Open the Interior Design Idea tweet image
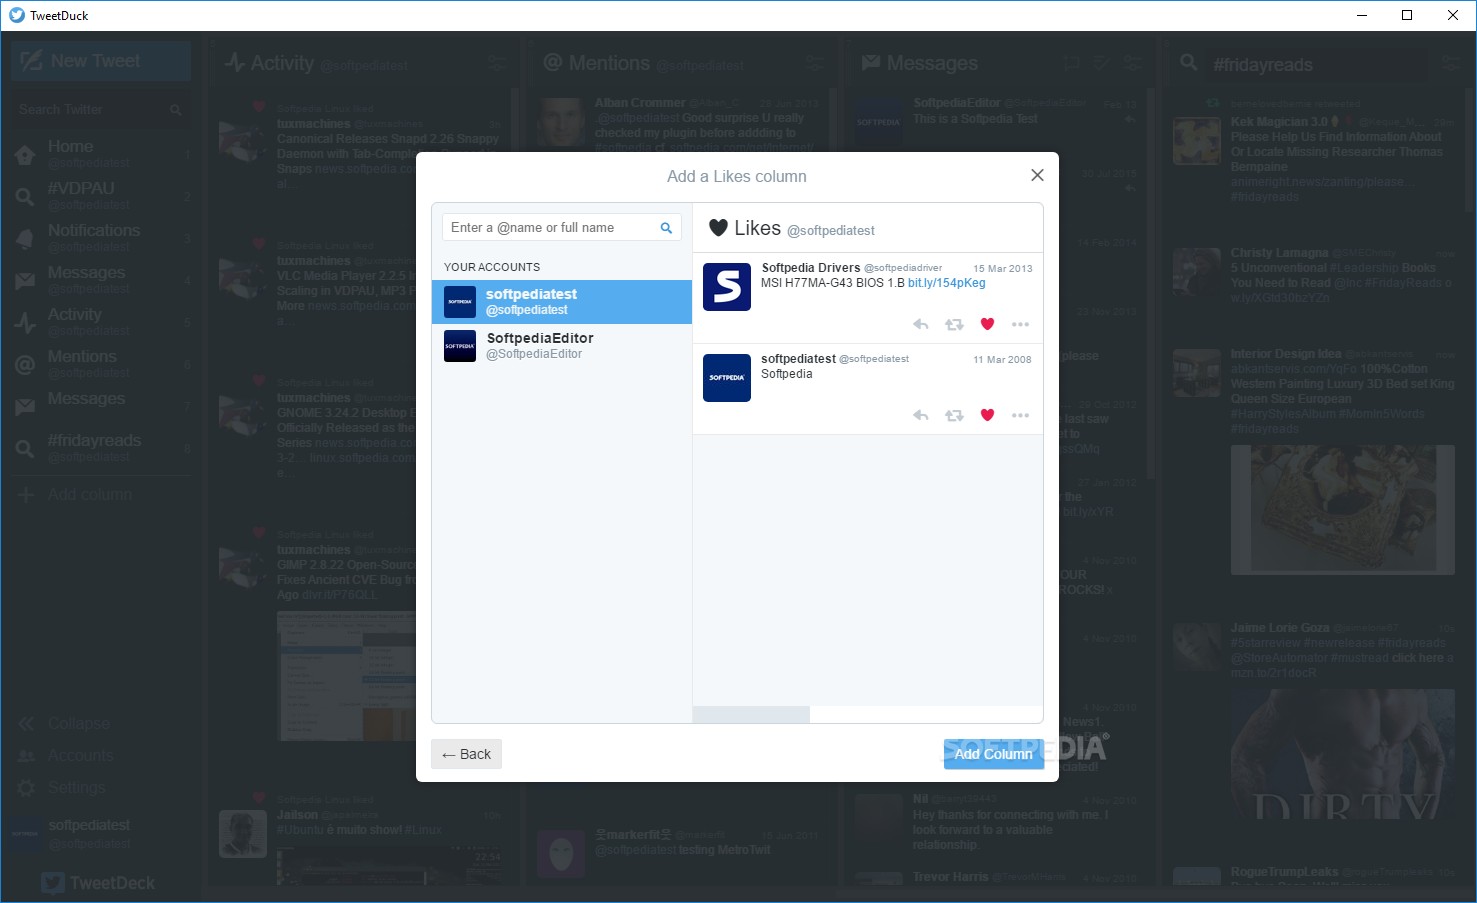 click(x=1342, y=510)
